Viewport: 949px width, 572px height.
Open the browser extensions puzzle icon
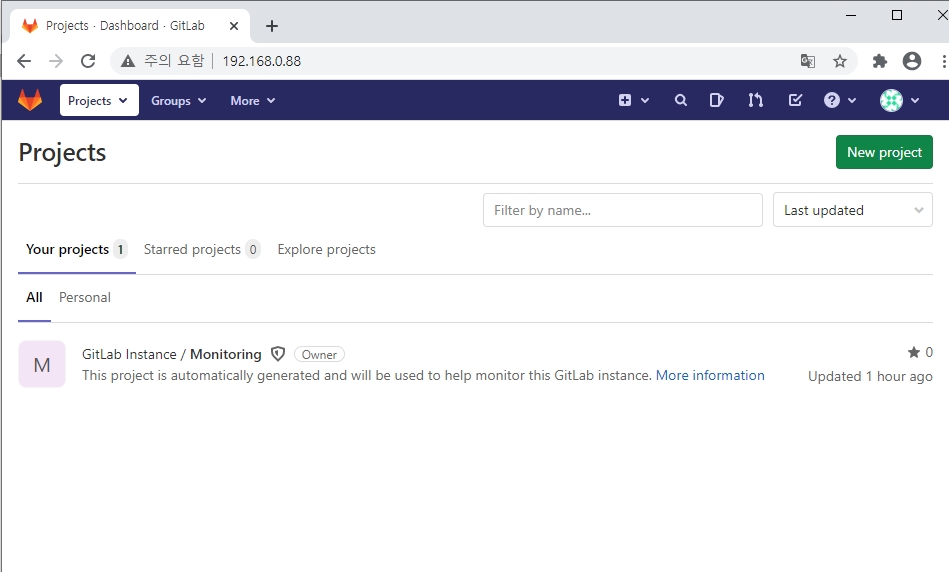click(879, 61)
